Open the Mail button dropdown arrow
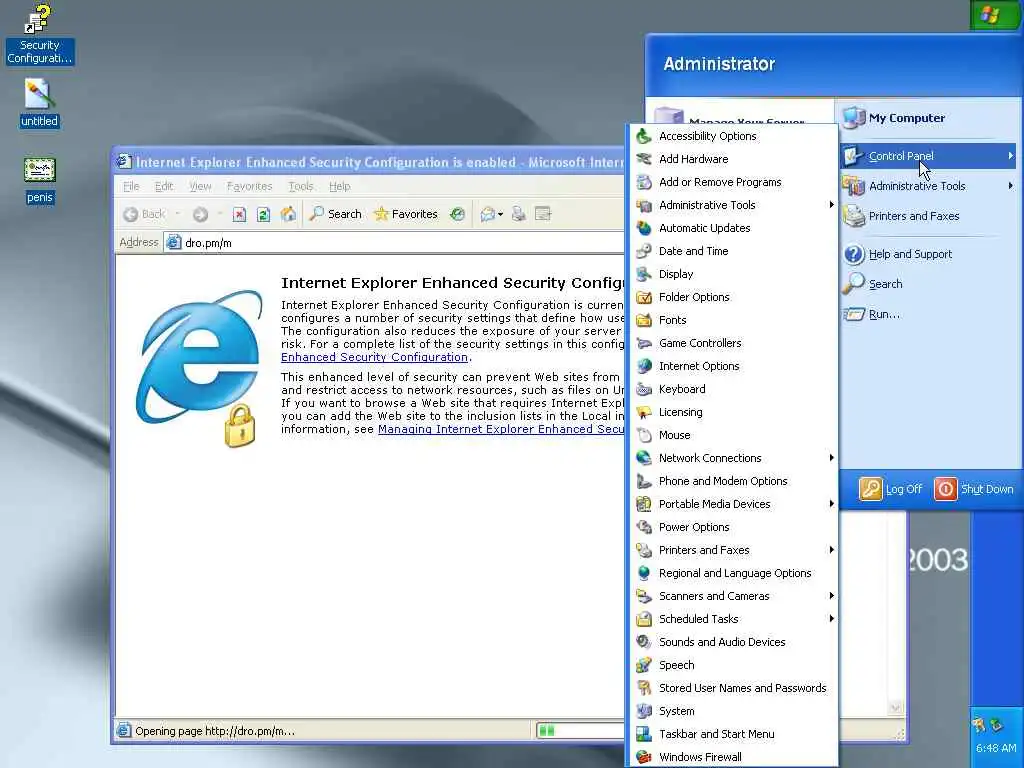The height and width of the screenshot is (768, 1024). (x=500, y=214)
